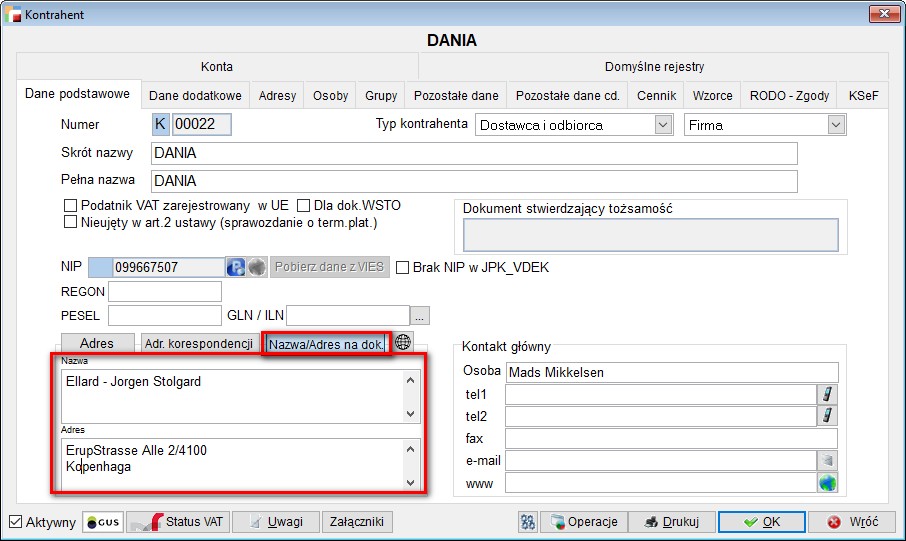Click the globe icon beside address tabs
Viewport: 906px width, 541px height.
click(x=403, y=342)
